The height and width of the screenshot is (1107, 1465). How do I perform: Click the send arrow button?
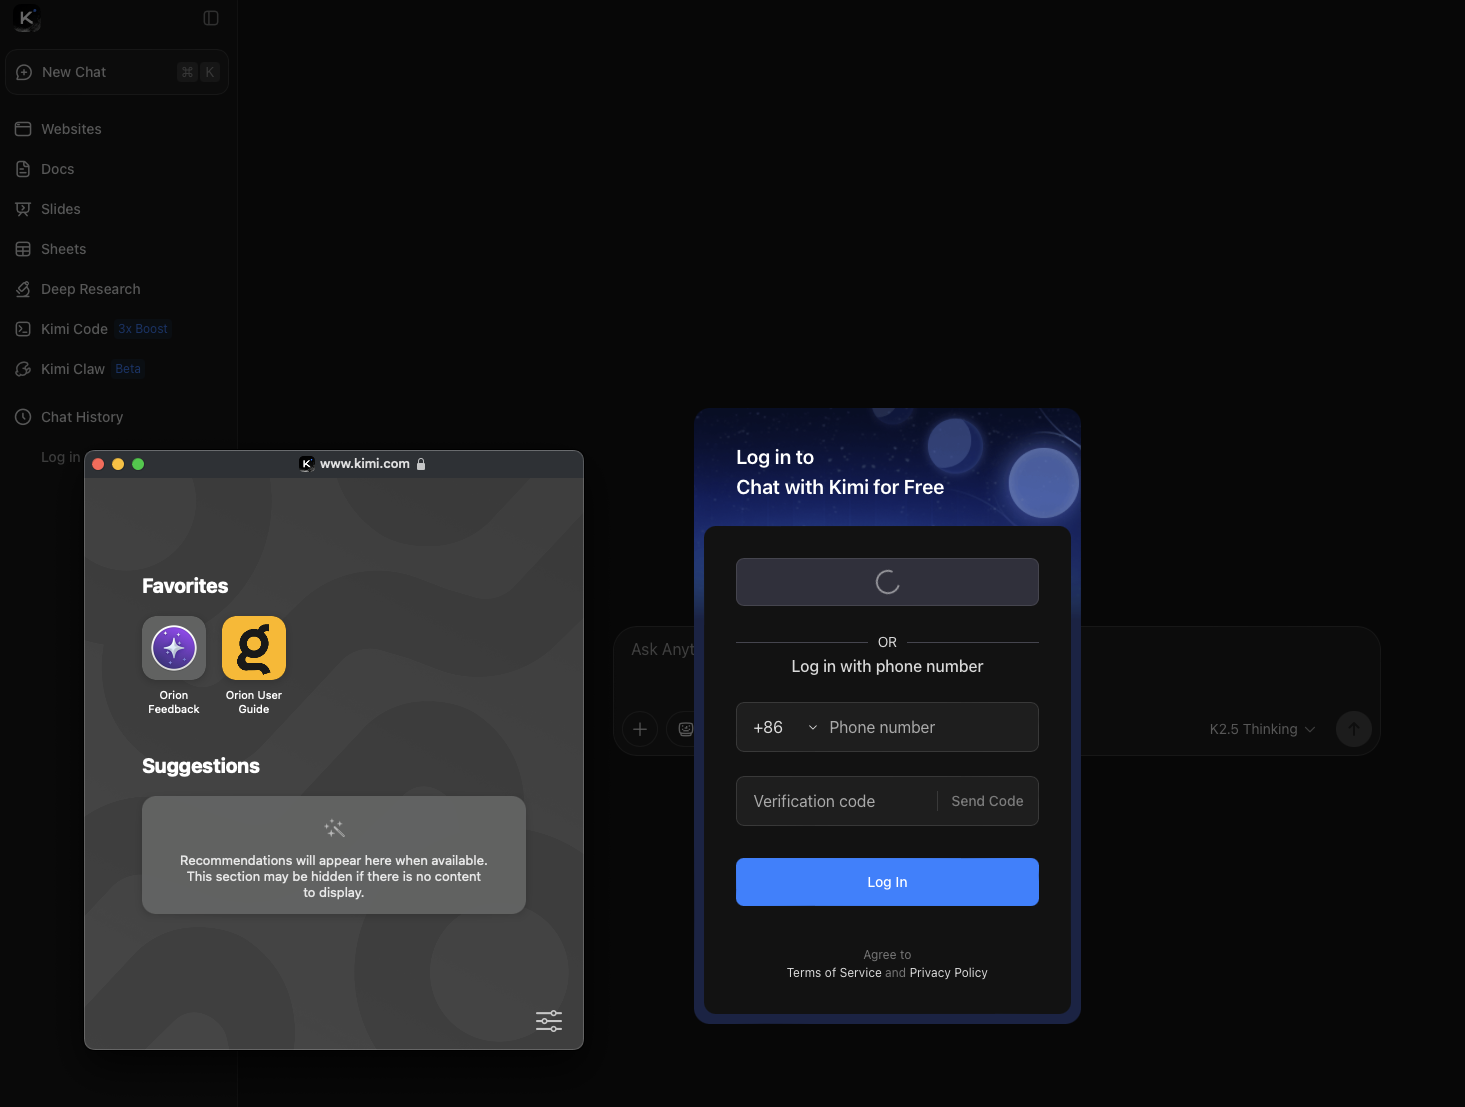[x=1354, y=729]
